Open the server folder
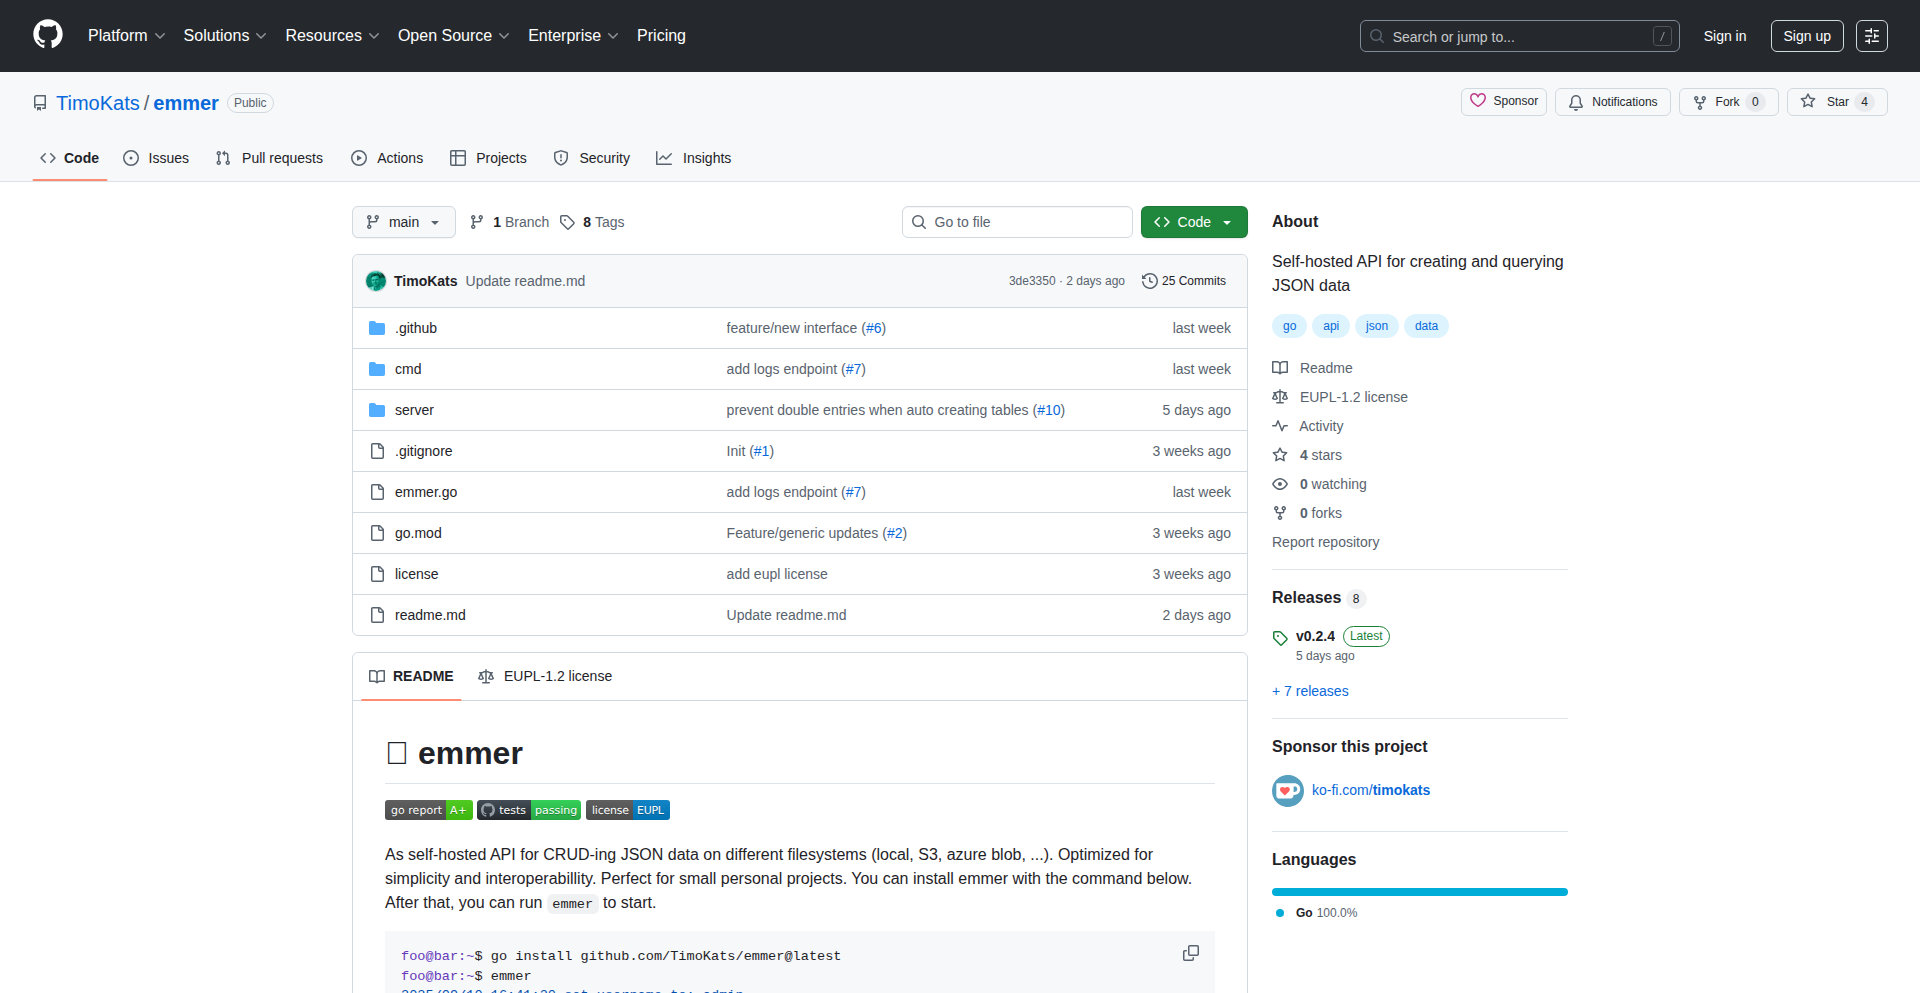 (414, 410)
